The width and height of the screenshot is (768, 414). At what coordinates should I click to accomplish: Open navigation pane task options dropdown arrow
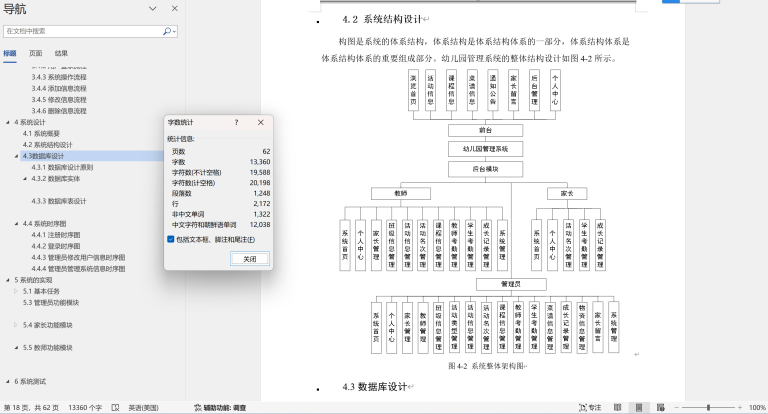[x=152, y=9]
